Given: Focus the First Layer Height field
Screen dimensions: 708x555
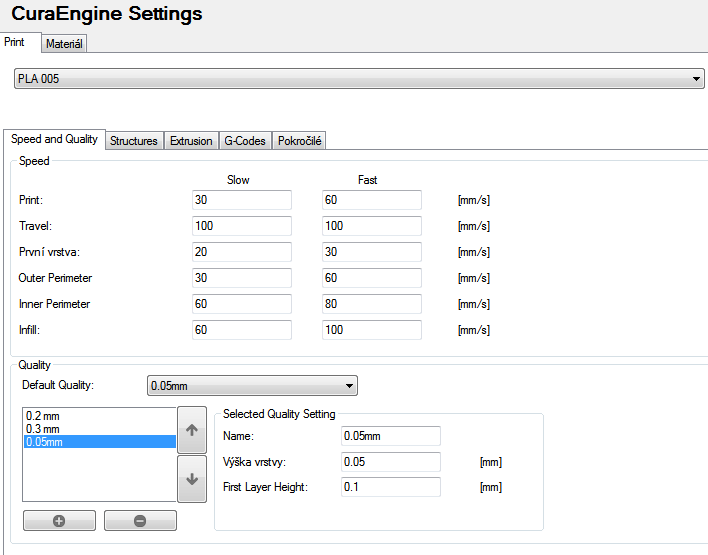Looking at the screenshot, I should 390,487.
